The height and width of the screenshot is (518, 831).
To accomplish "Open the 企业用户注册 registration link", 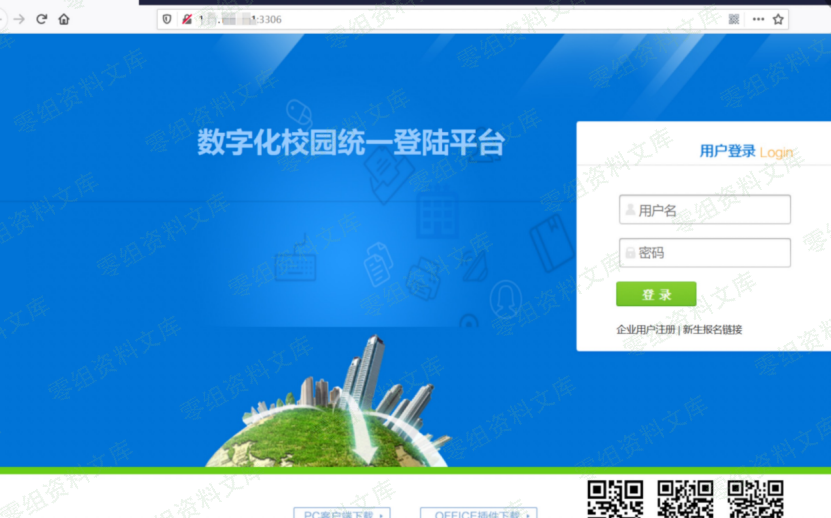I will [646, 329].
